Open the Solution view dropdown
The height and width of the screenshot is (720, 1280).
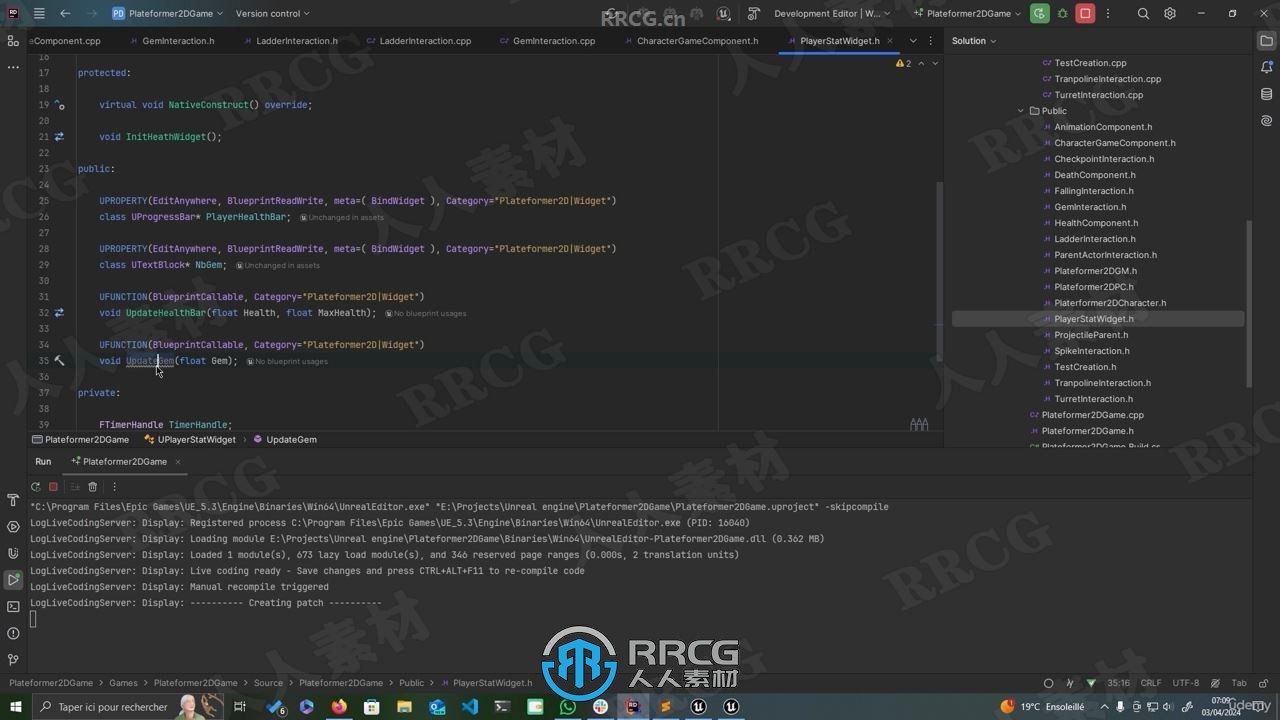tap(974, 41)
